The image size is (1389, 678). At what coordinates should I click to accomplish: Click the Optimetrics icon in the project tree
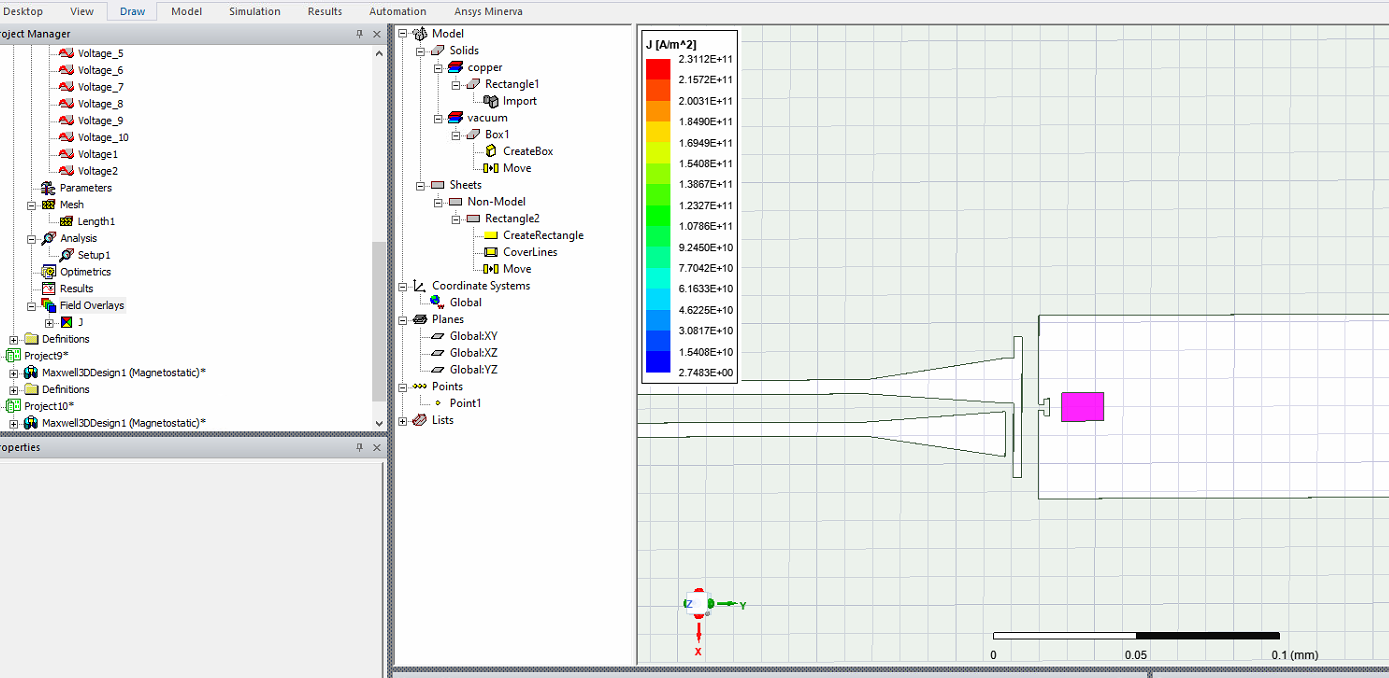click(48, 272)
